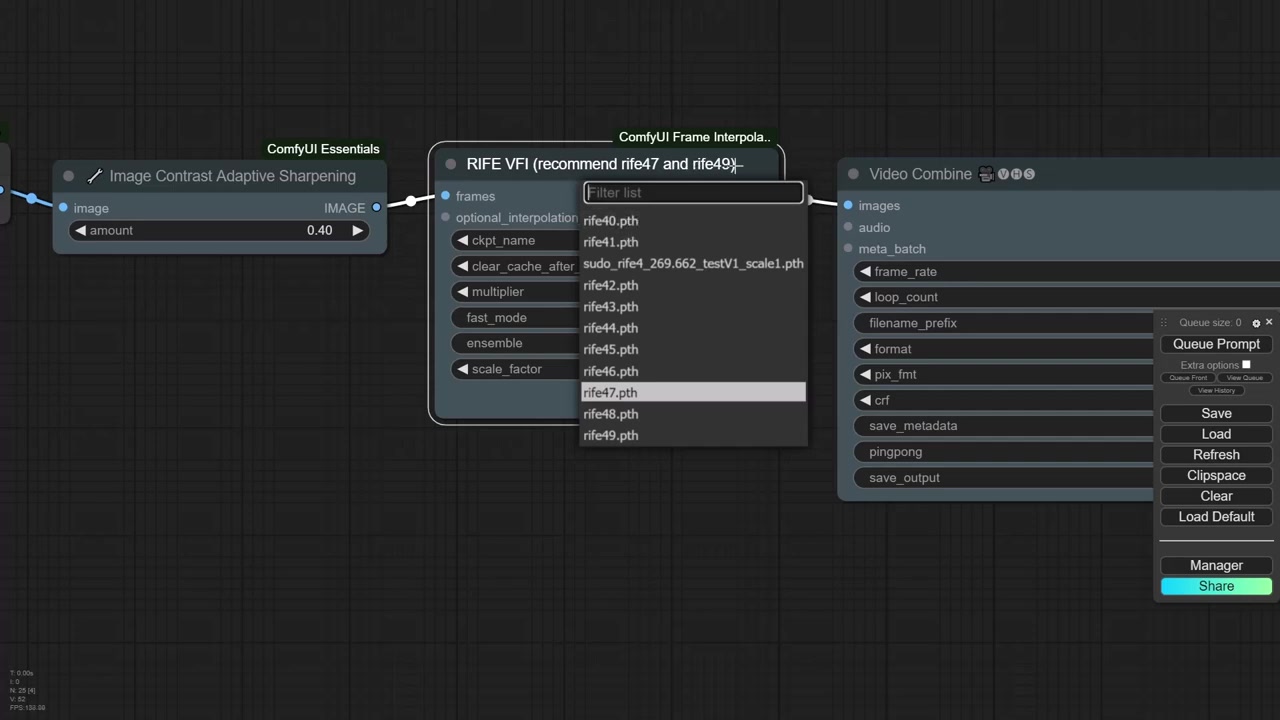The height and width of the screenshot is (720, 1280).
Task: Click the IMAGE output socket
Action: pos(376,208)
